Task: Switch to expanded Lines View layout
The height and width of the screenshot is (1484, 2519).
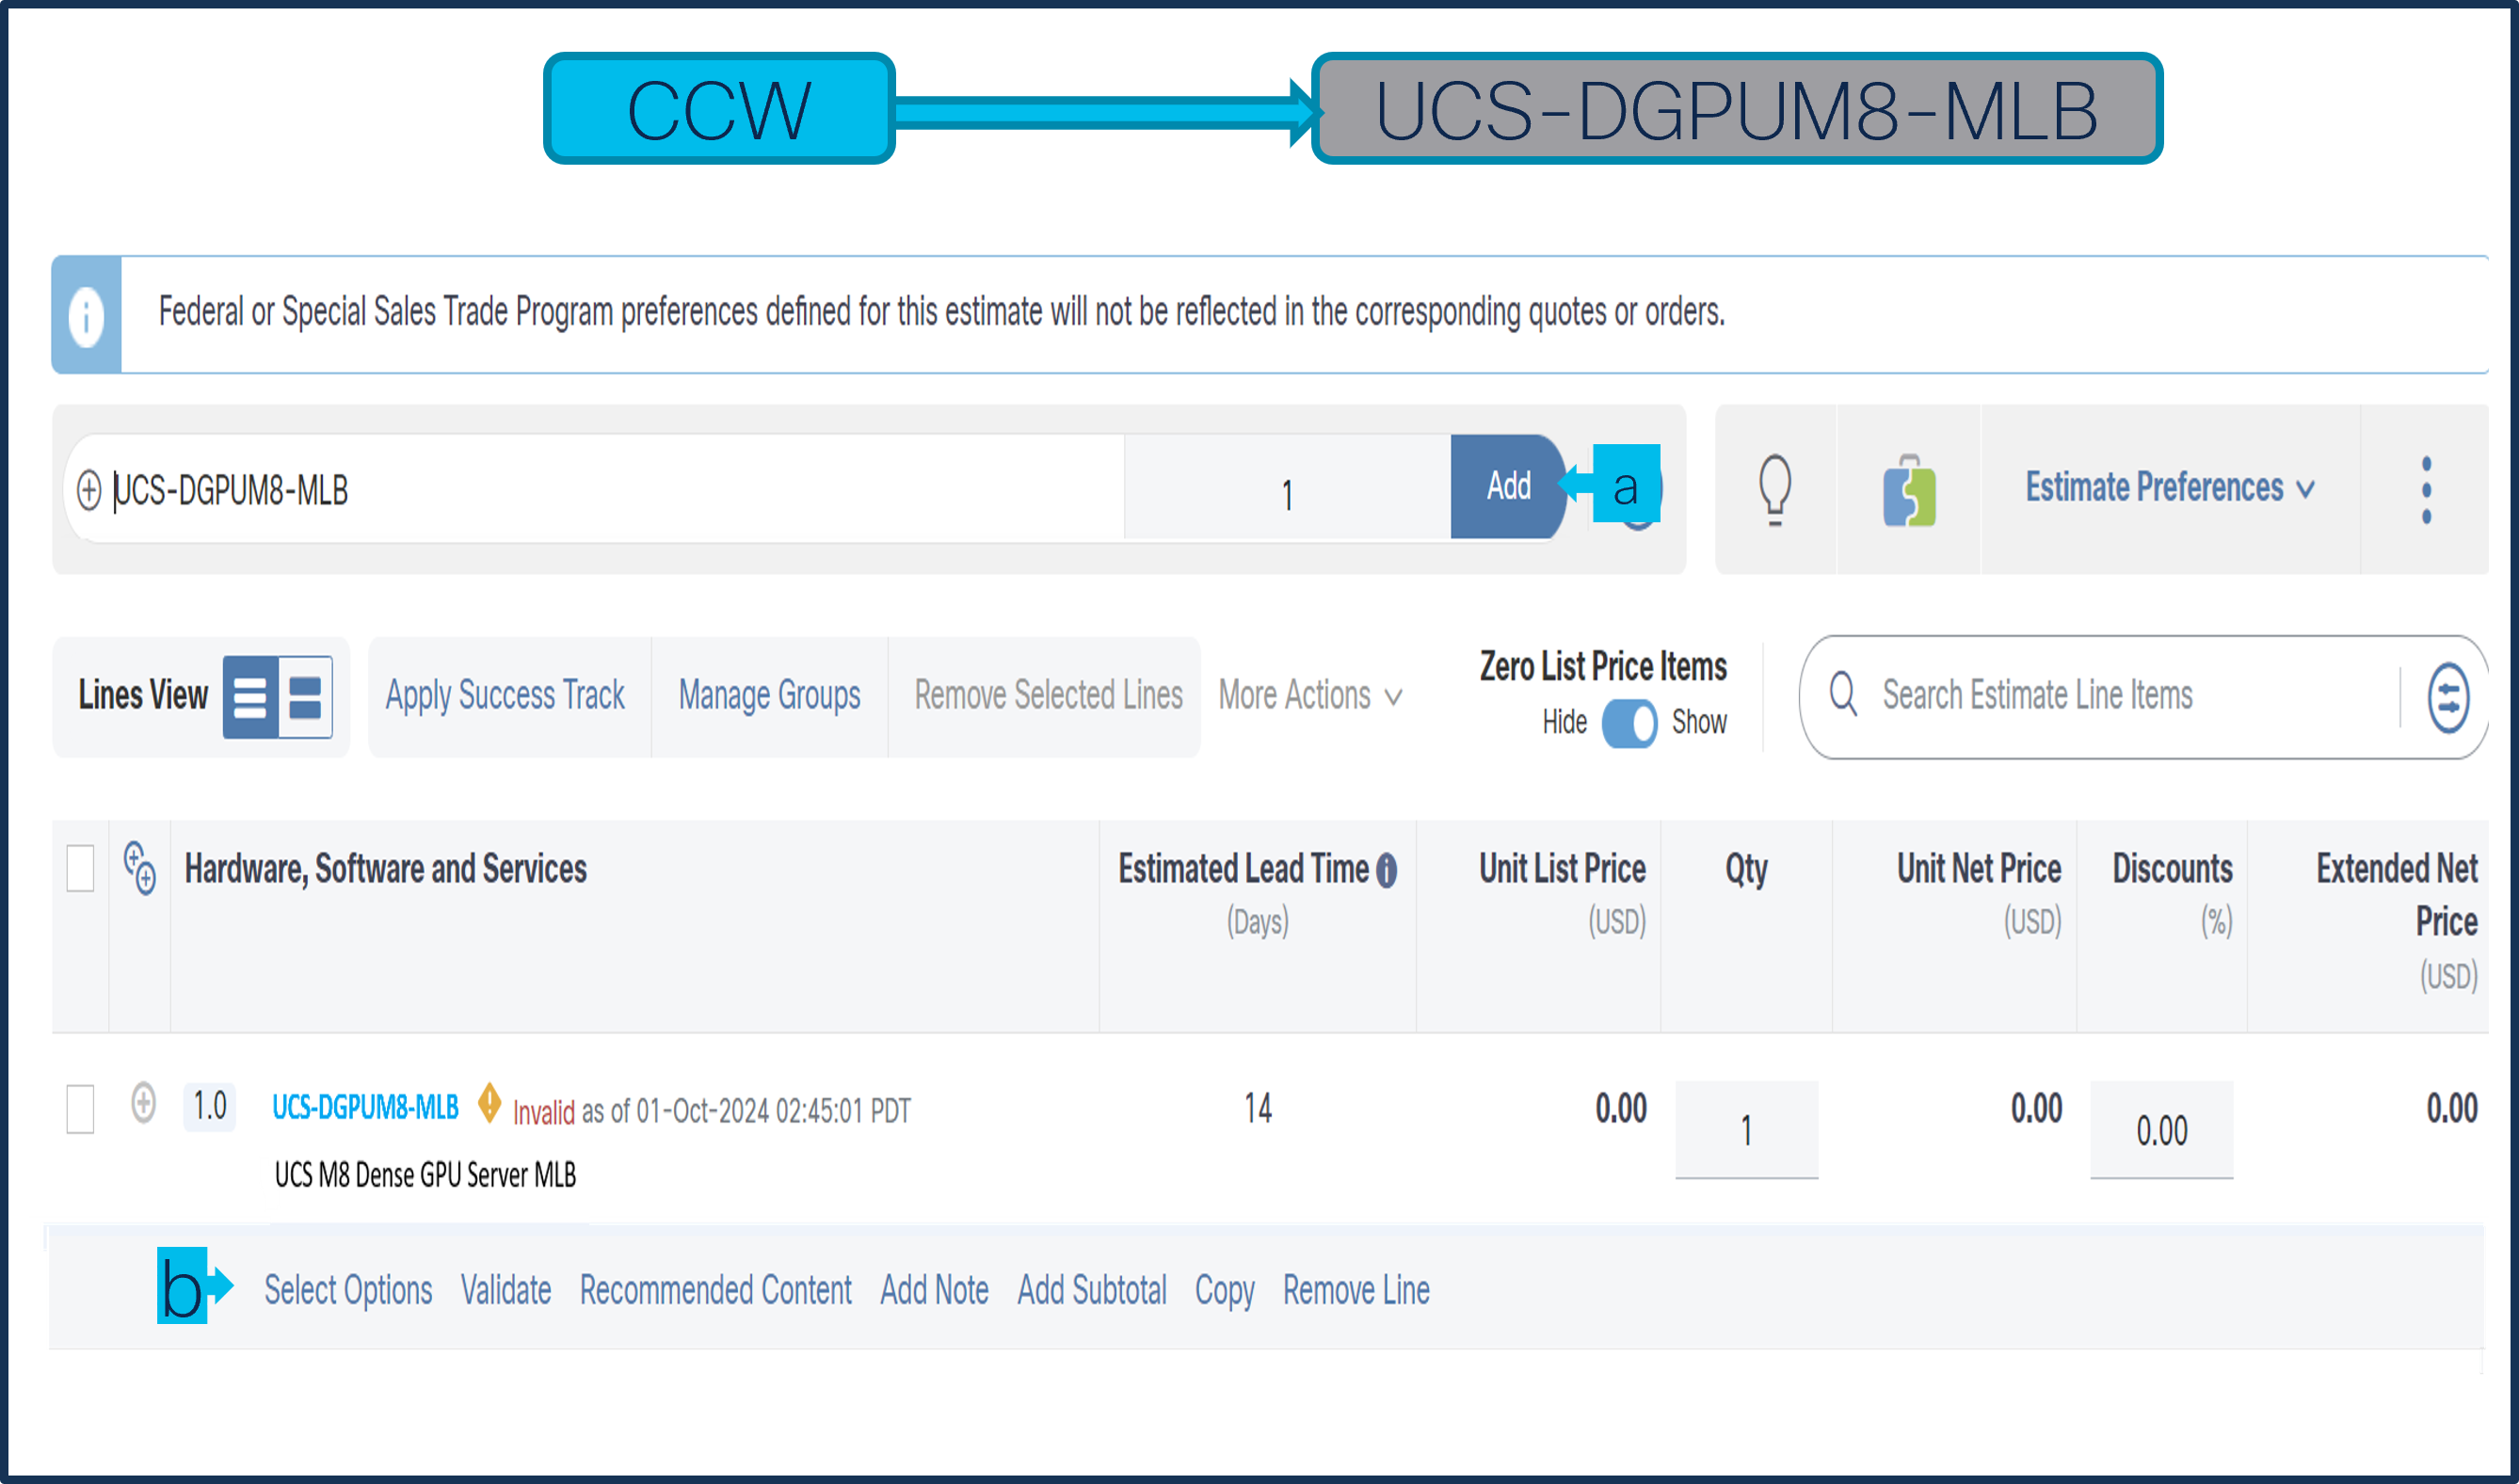Action: click(305, 697)
